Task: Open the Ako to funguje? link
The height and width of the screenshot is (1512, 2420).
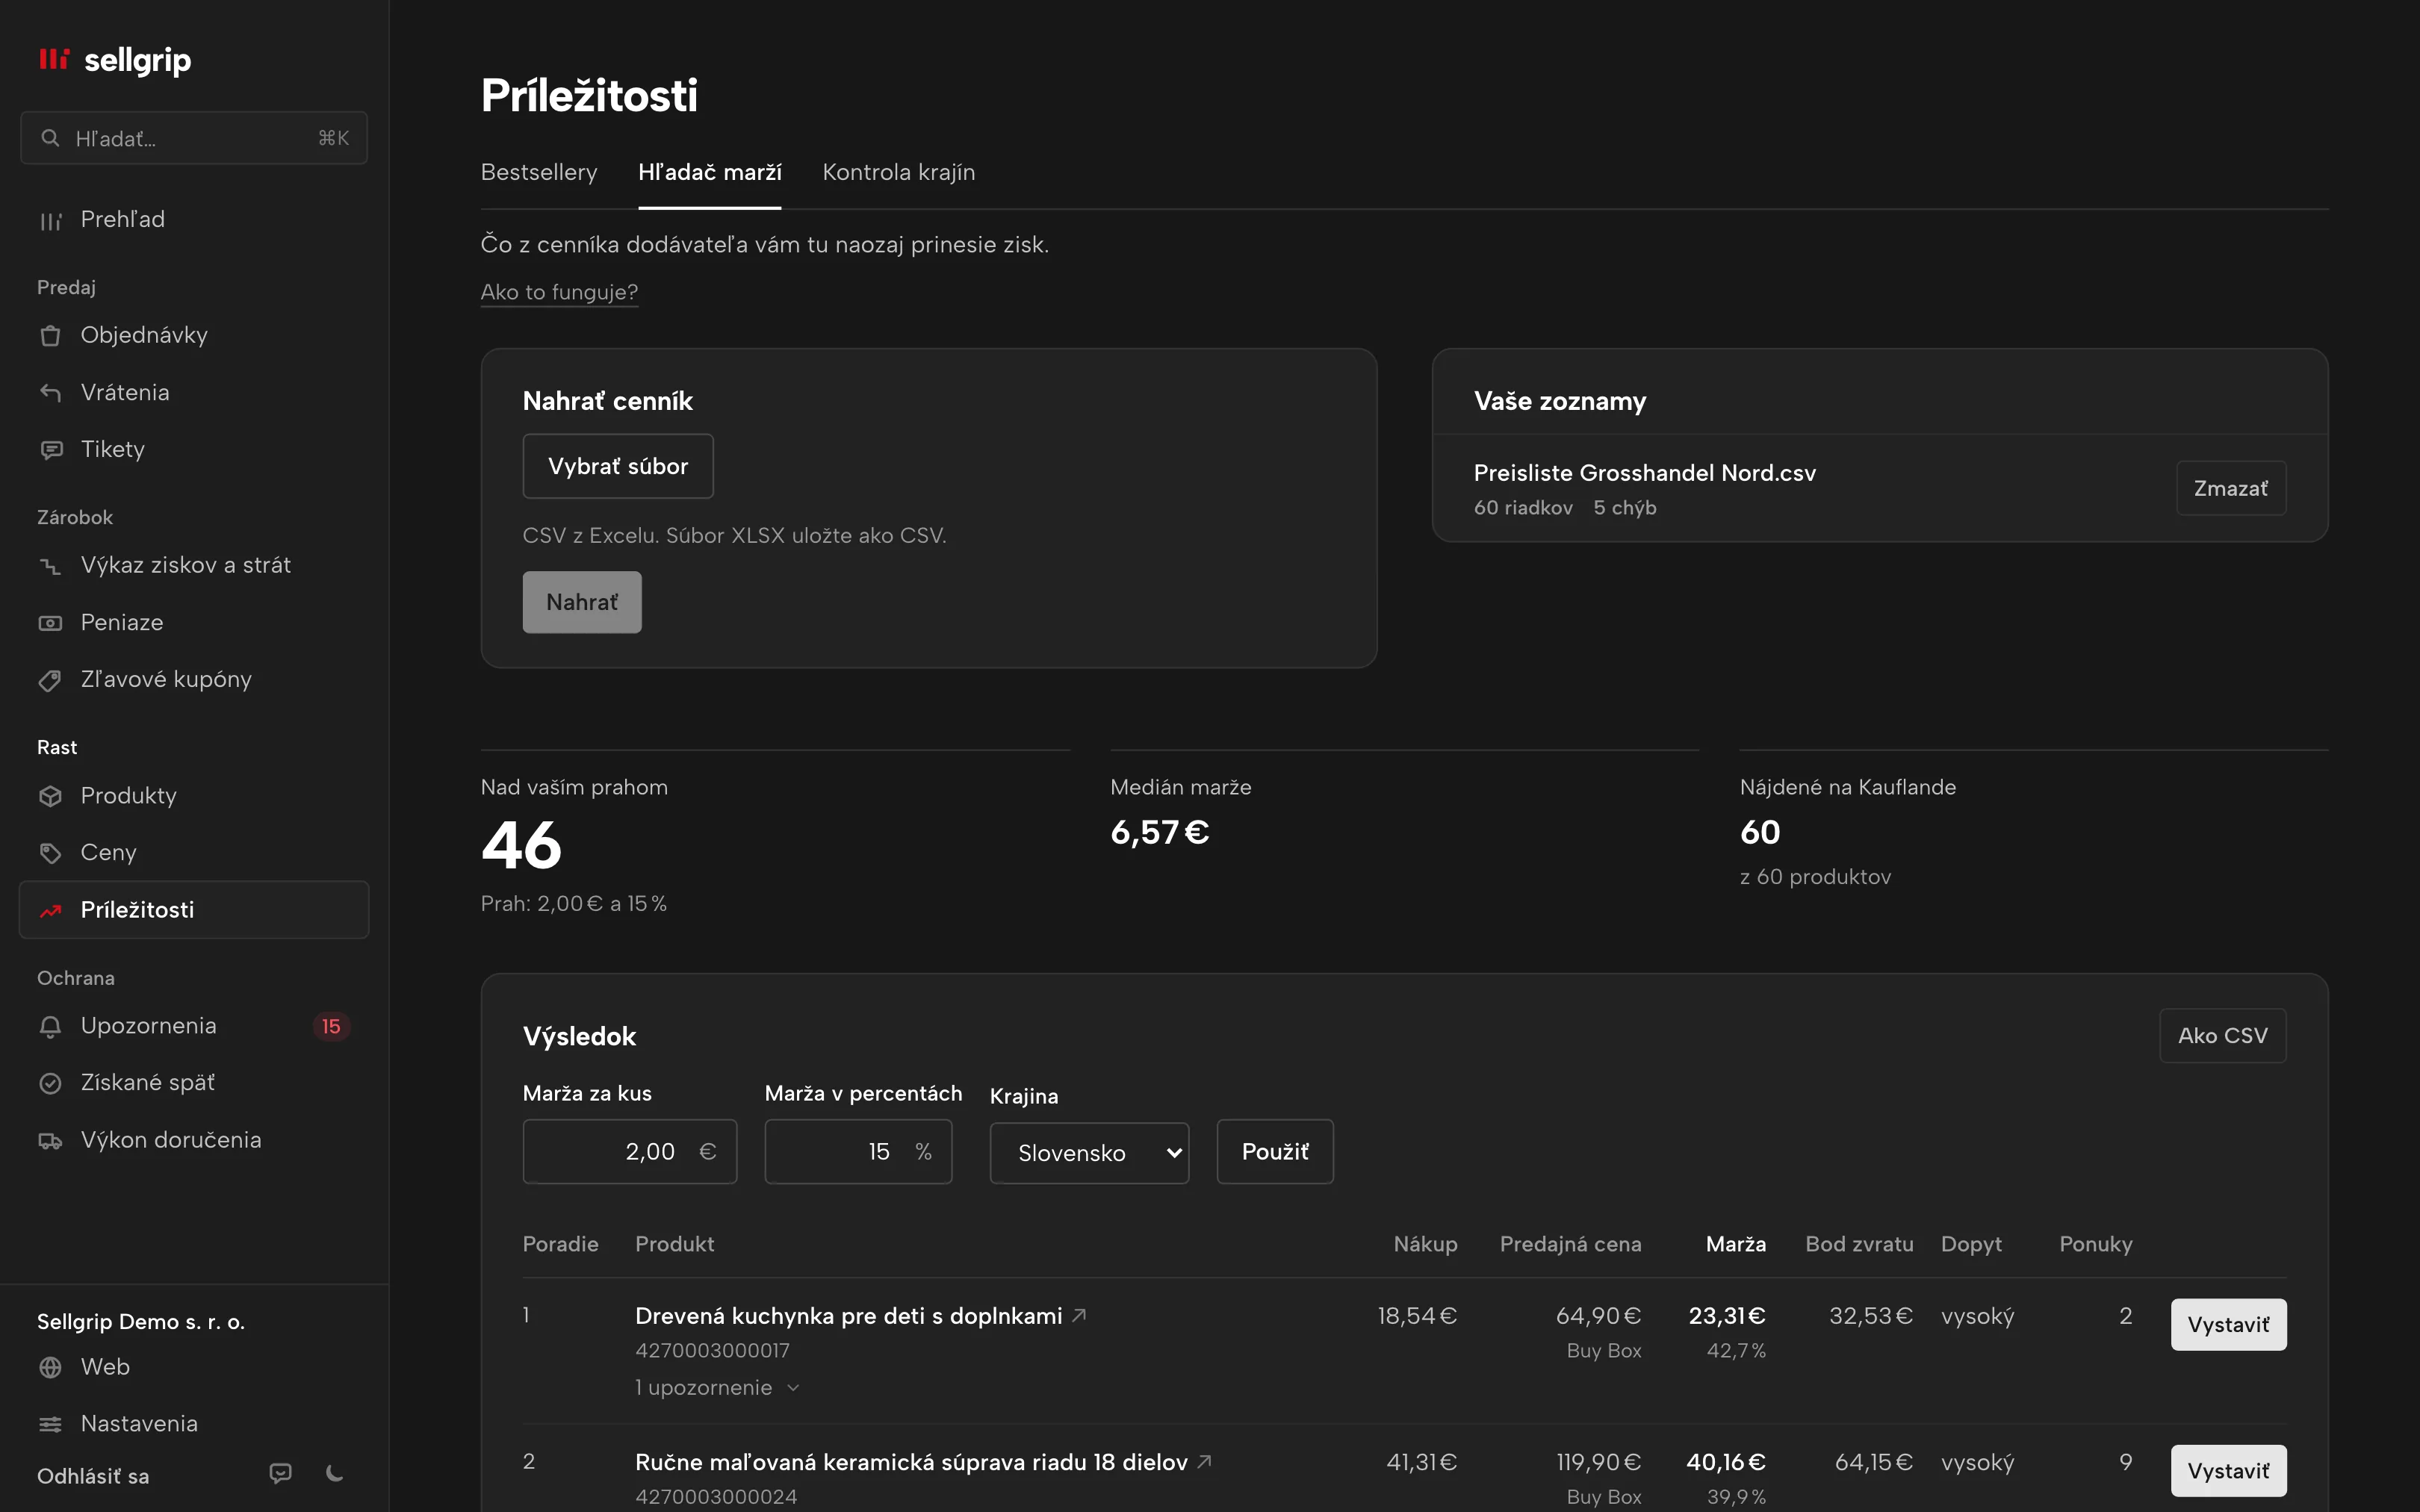Action: click(x=559, y=292)
